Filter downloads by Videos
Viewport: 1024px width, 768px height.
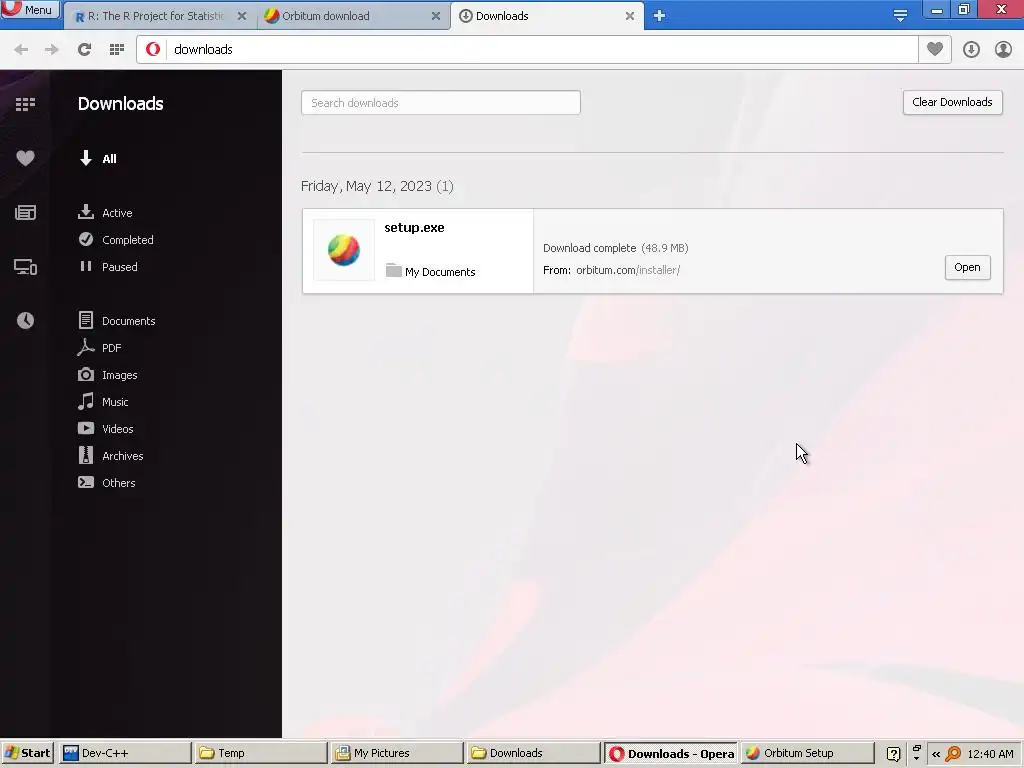(106, 428)
